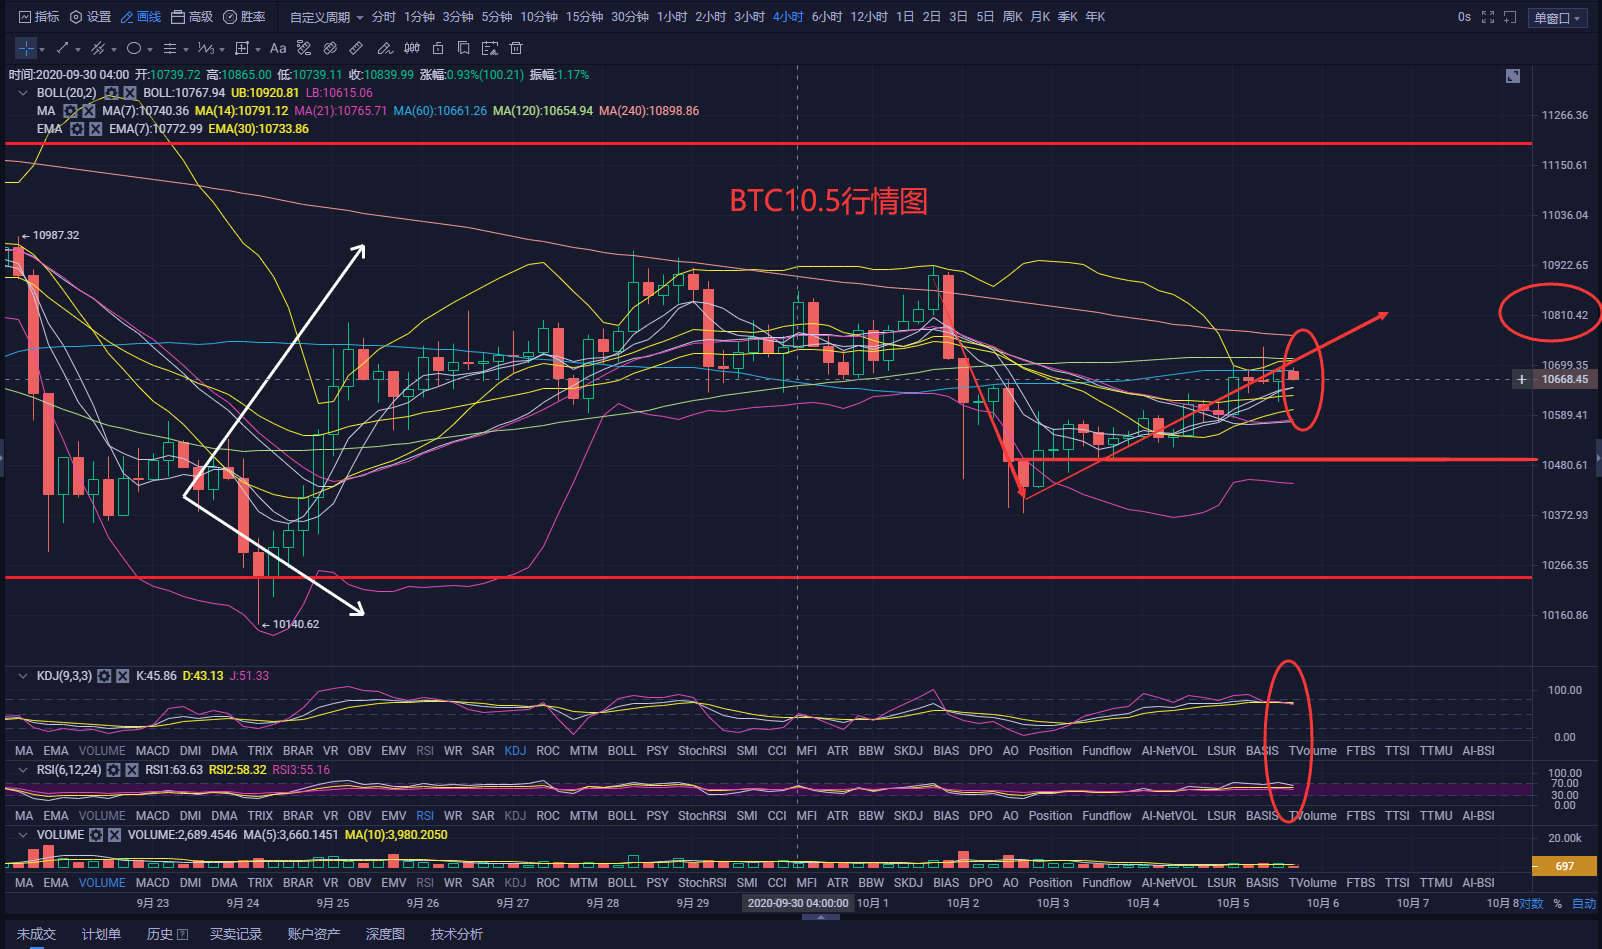
Task: Click the add window icon in top bar
Action: click(x=1510, y=17)
